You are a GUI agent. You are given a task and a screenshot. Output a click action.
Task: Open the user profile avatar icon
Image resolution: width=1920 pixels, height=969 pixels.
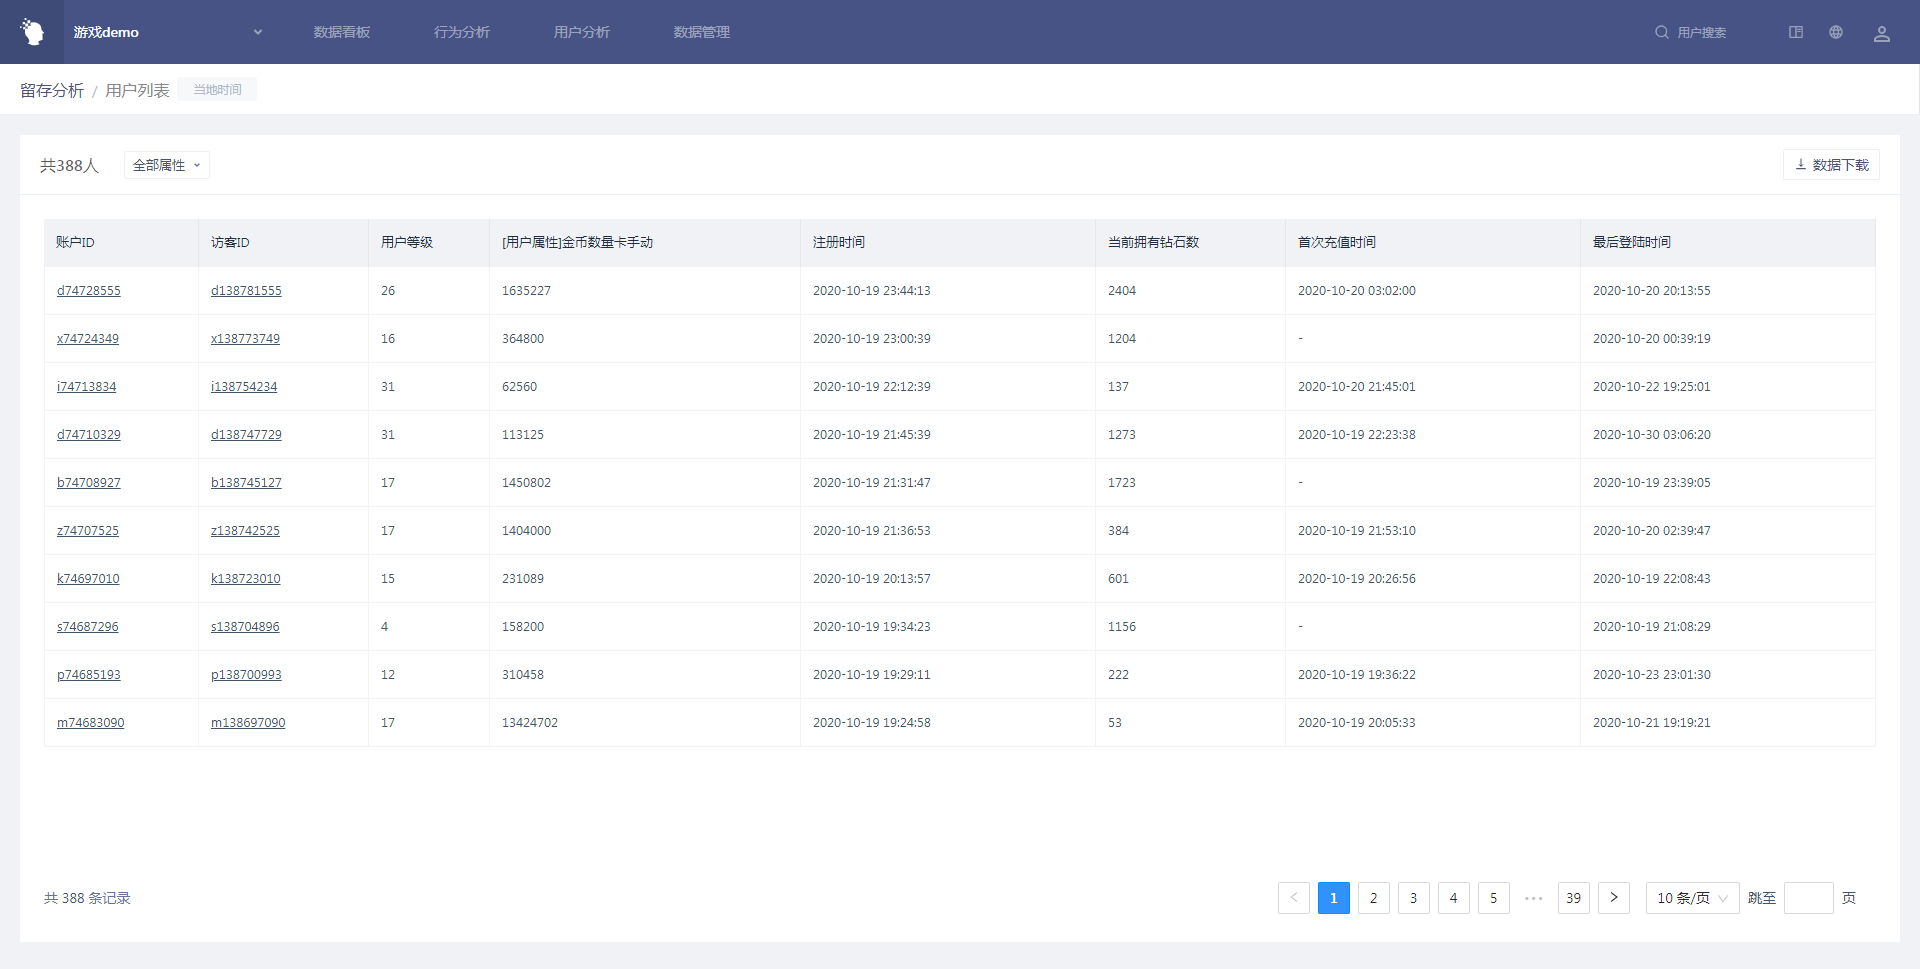[x=1881, y=33]
